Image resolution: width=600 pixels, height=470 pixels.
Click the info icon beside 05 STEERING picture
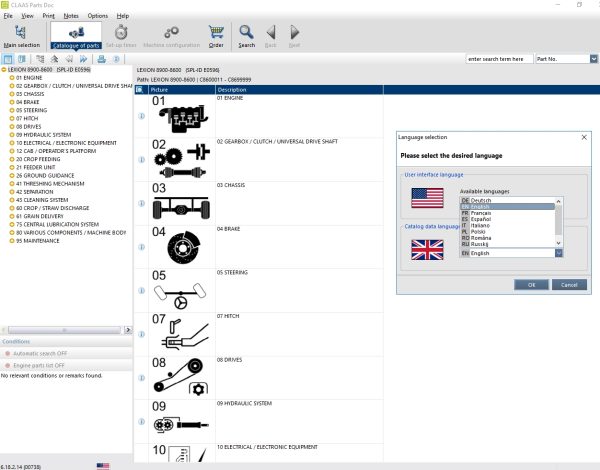pos(141,290)
